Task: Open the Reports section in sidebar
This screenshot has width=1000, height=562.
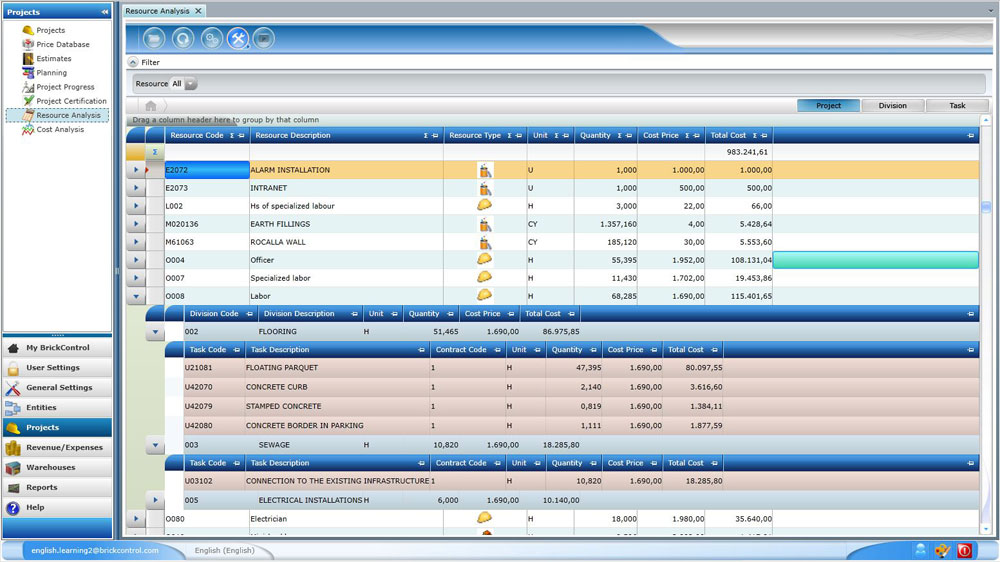Action: point(41,488)
